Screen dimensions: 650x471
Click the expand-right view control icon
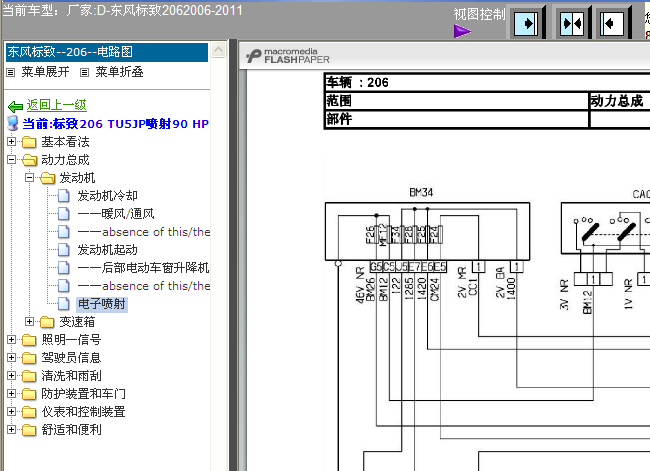(526, 23)
